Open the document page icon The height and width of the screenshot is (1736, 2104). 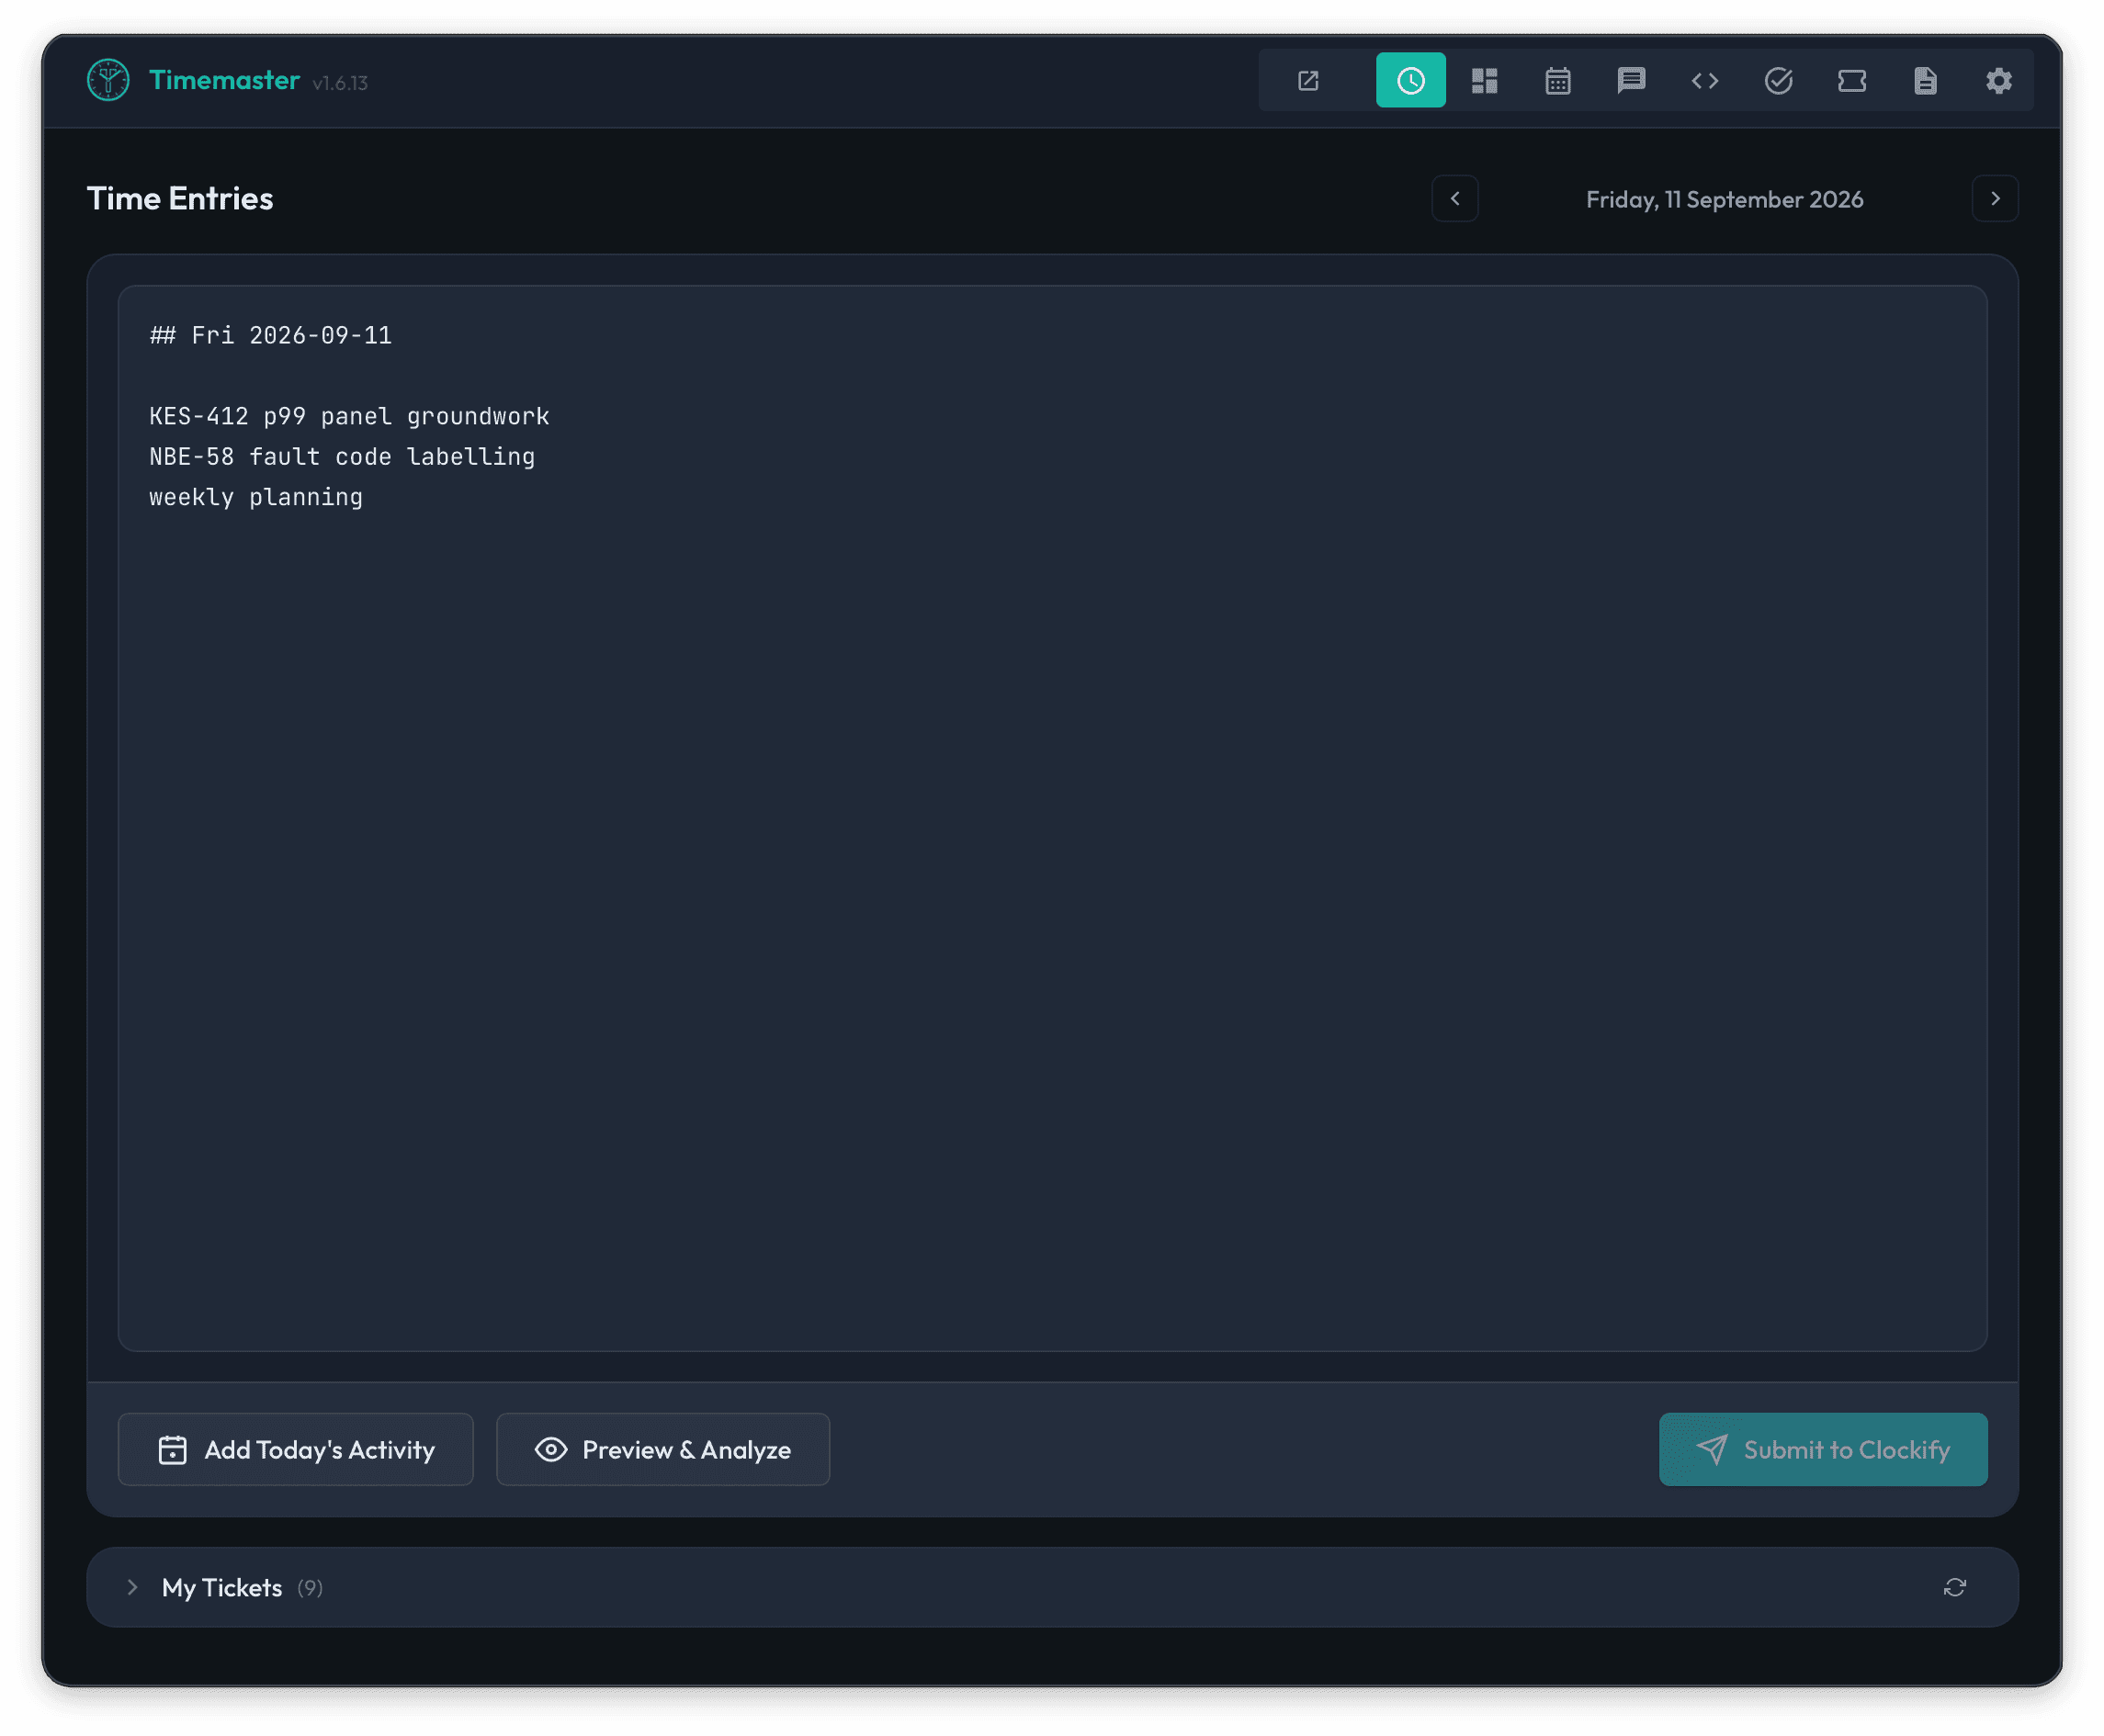pyautogui.click(x=1925, y=81)
